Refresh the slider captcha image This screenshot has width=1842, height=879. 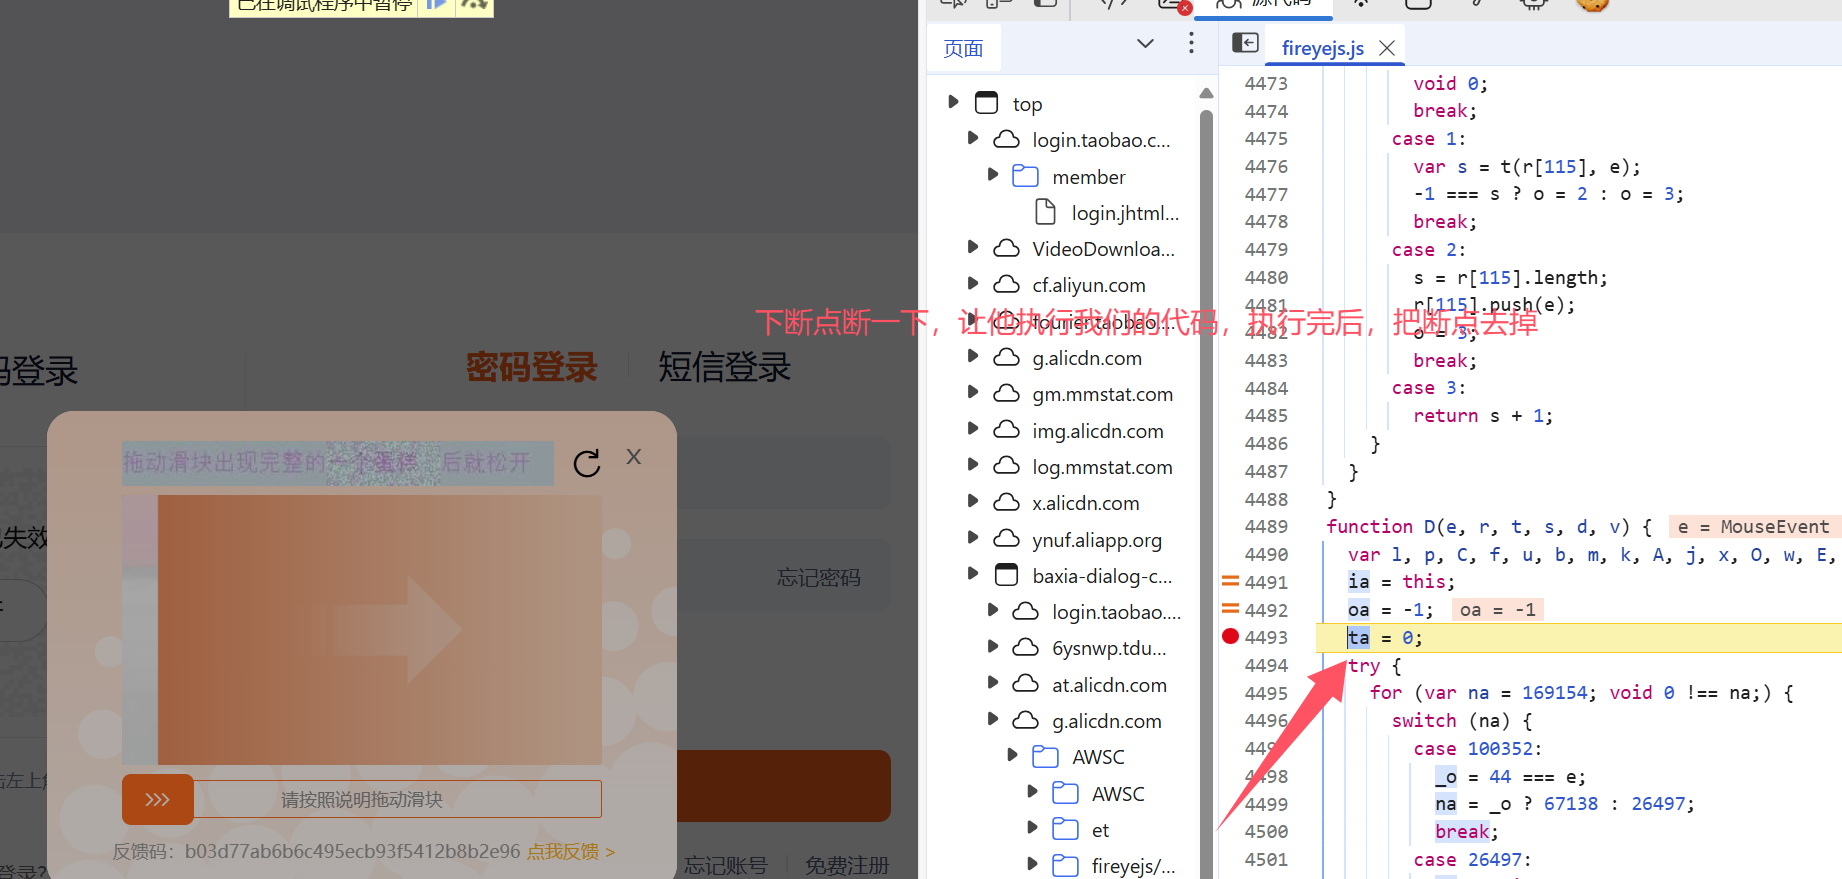pos(587,463)
